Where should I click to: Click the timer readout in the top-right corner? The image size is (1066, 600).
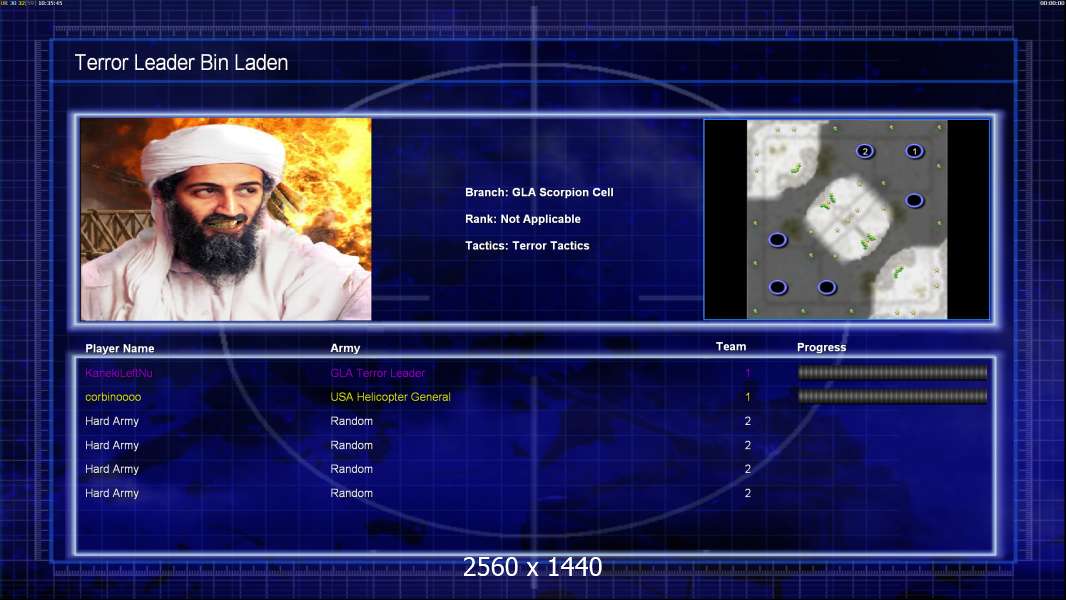coord(1052,3)
